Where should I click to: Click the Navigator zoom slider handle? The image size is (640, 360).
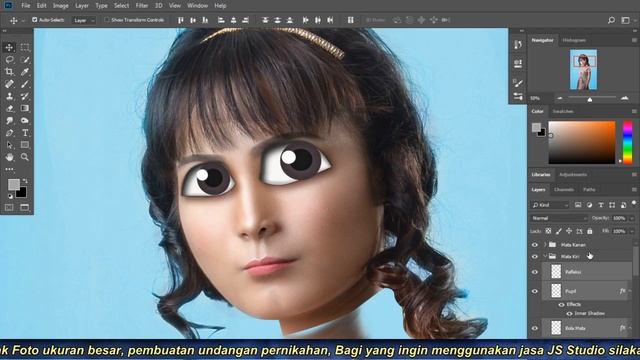tap(589, 99)
